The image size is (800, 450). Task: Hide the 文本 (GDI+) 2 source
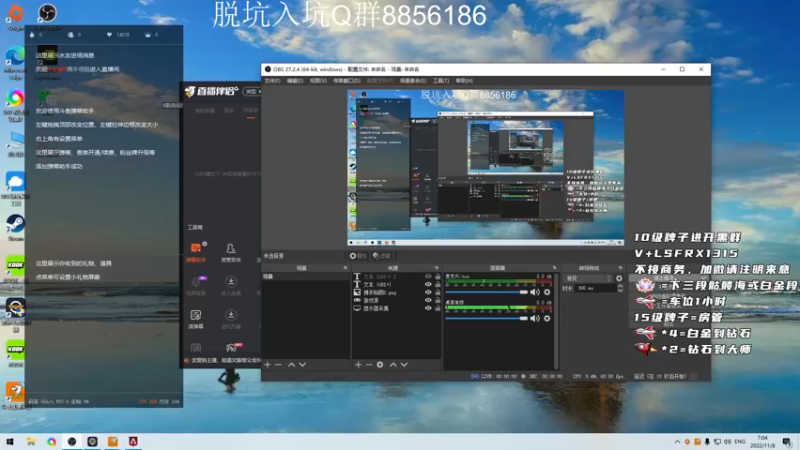tap(428, 277)
